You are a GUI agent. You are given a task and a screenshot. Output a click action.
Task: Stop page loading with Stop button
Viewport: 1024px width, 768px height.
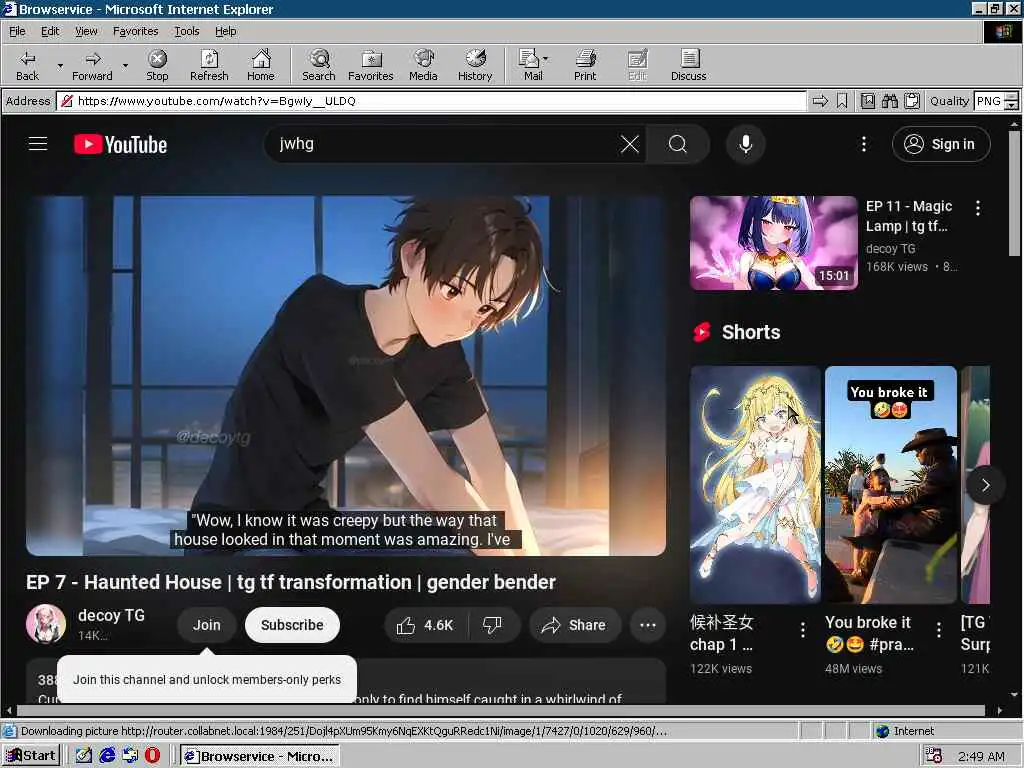point(157,65)
